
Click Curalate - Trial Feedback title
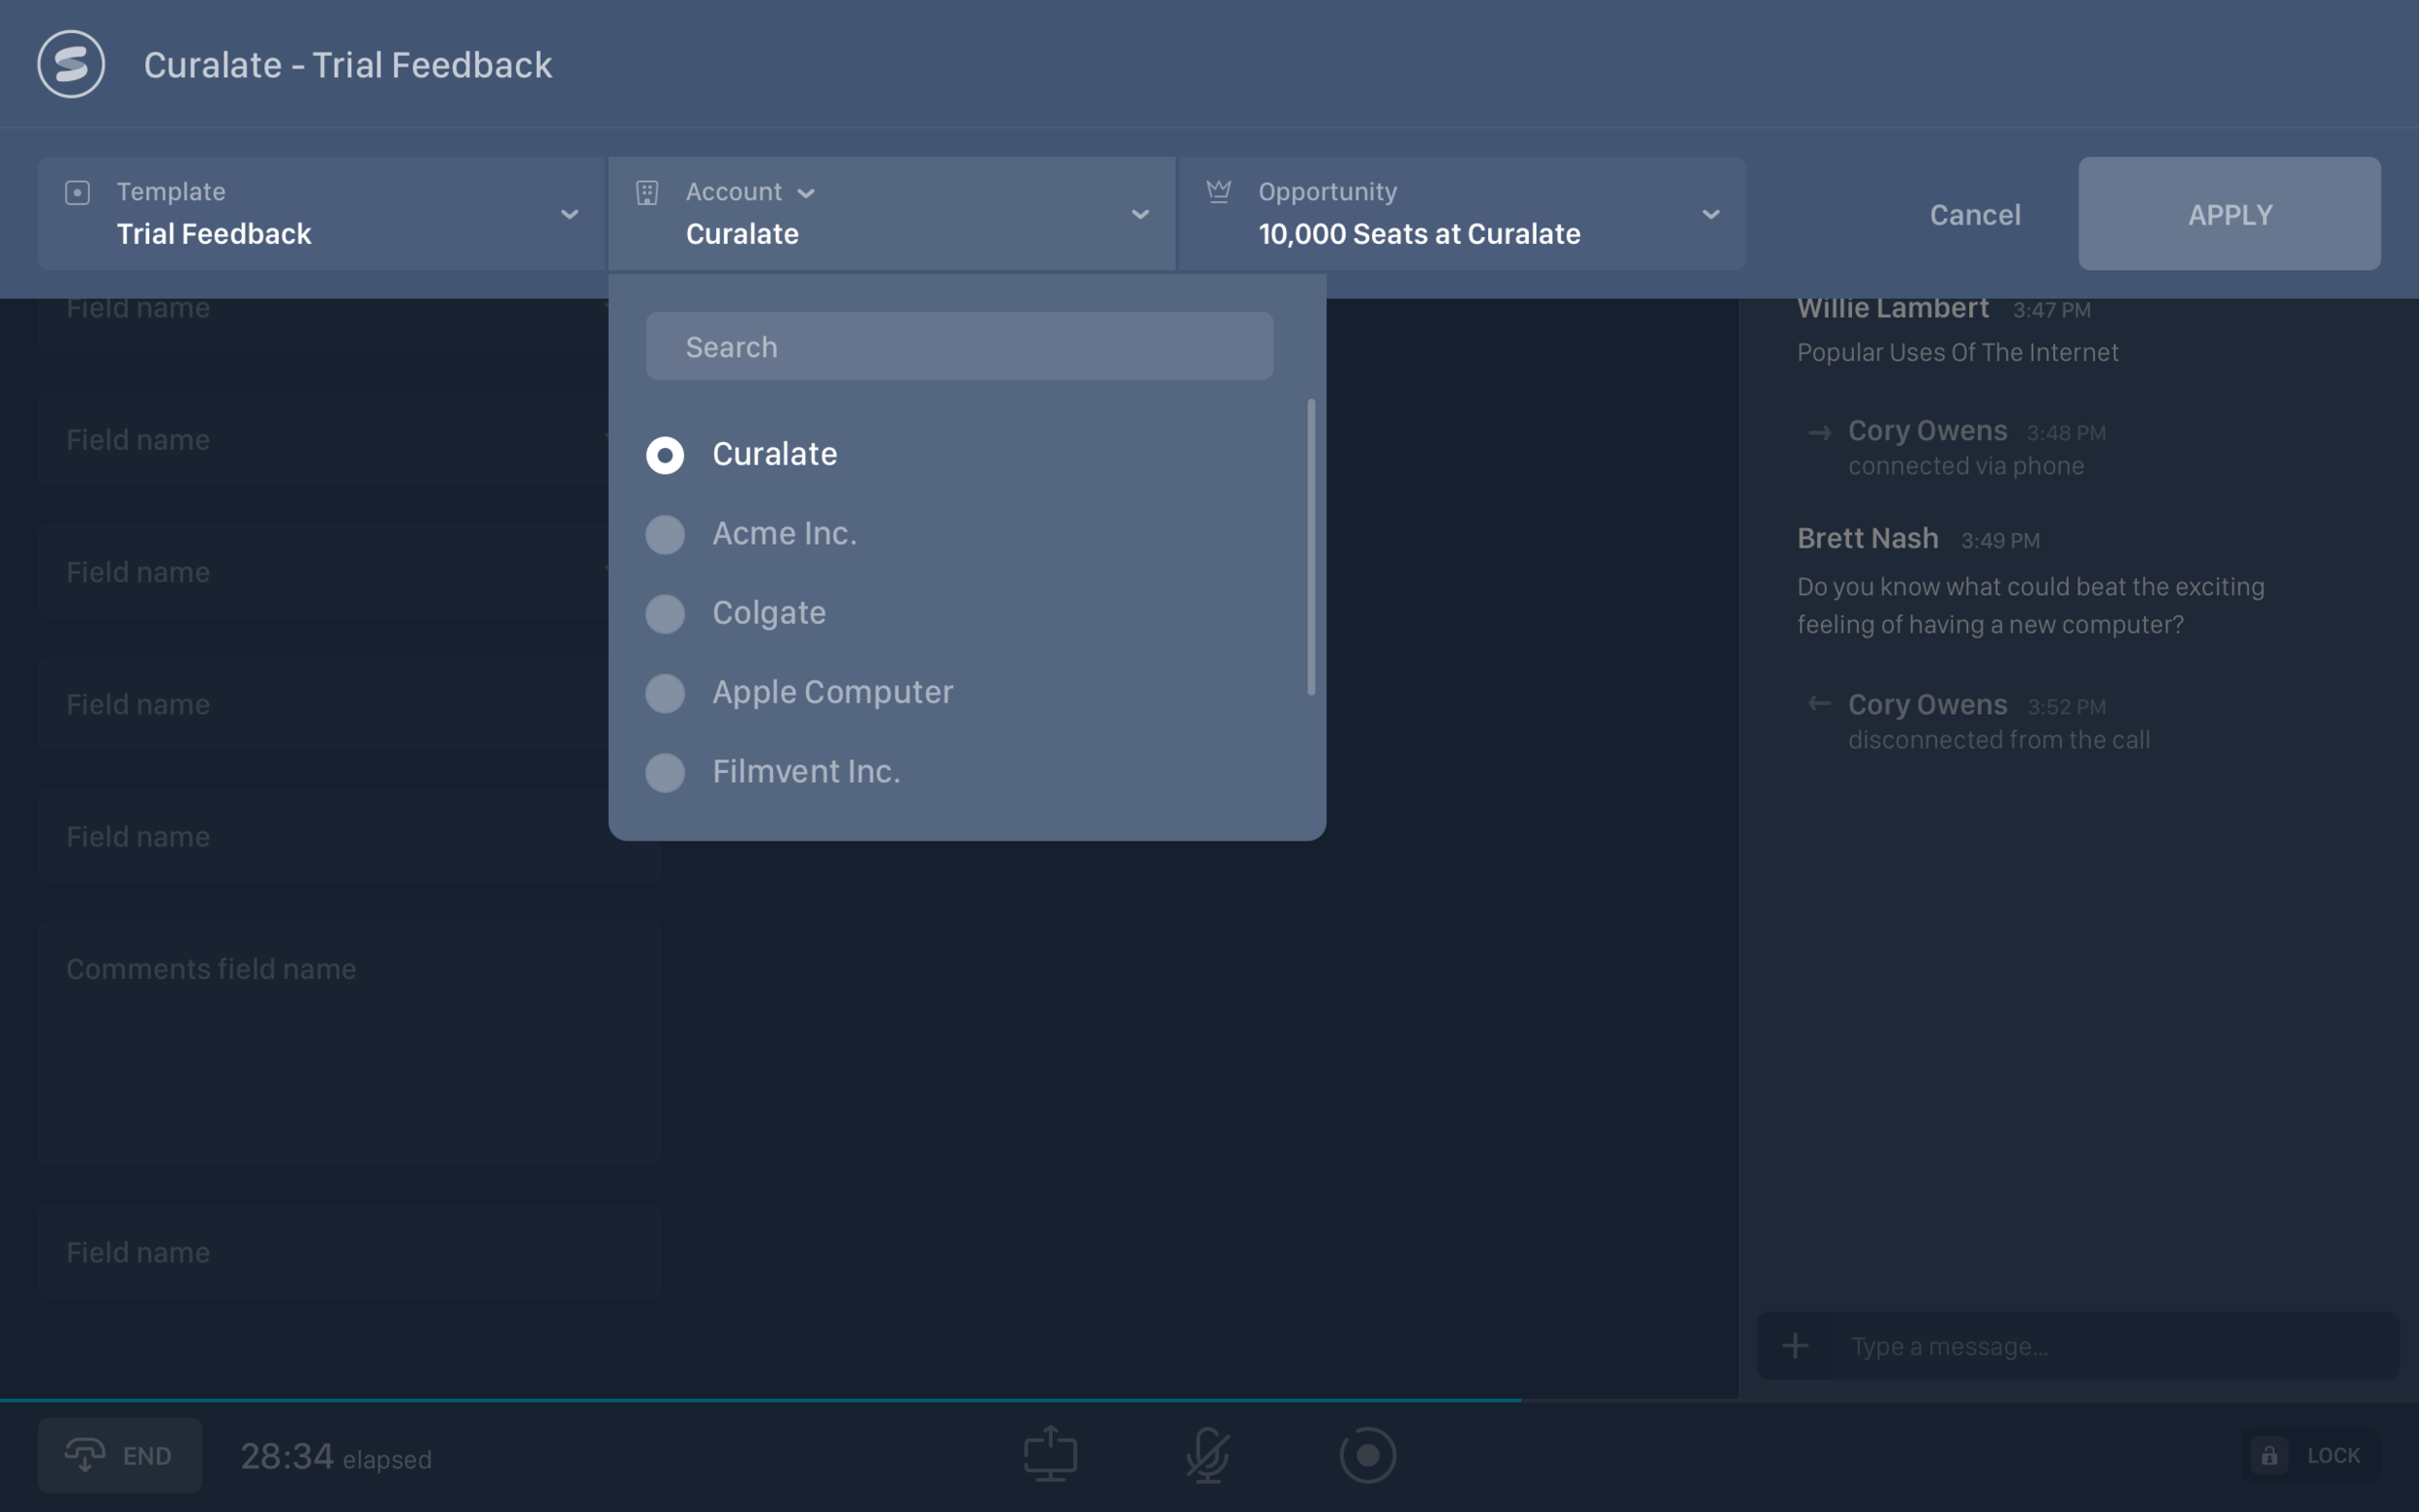(347, 65)
